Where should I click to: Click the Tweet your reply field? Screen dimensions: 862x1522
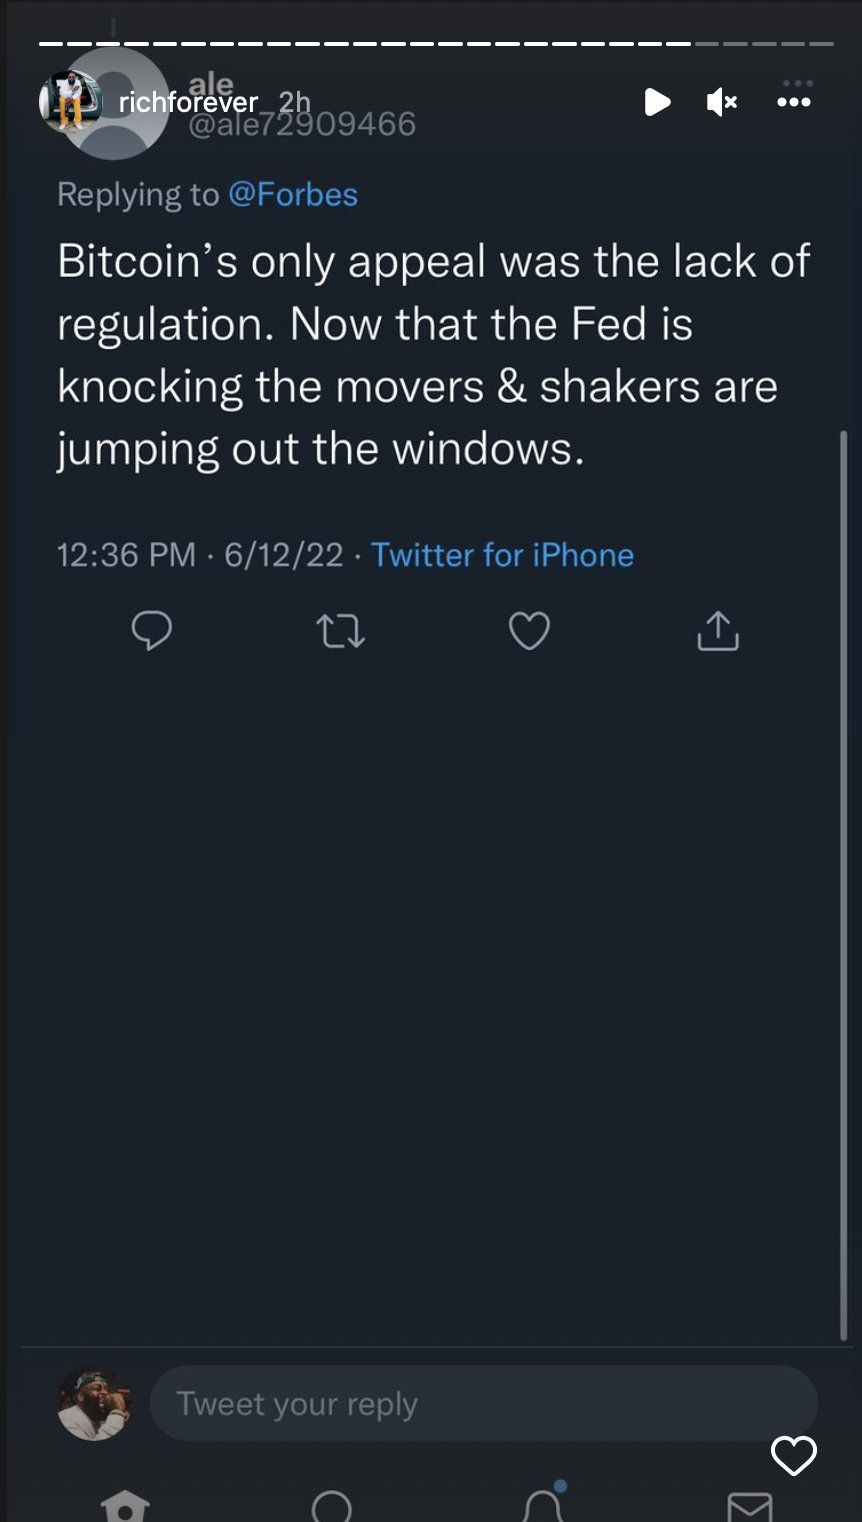(x=483, y=1404)
